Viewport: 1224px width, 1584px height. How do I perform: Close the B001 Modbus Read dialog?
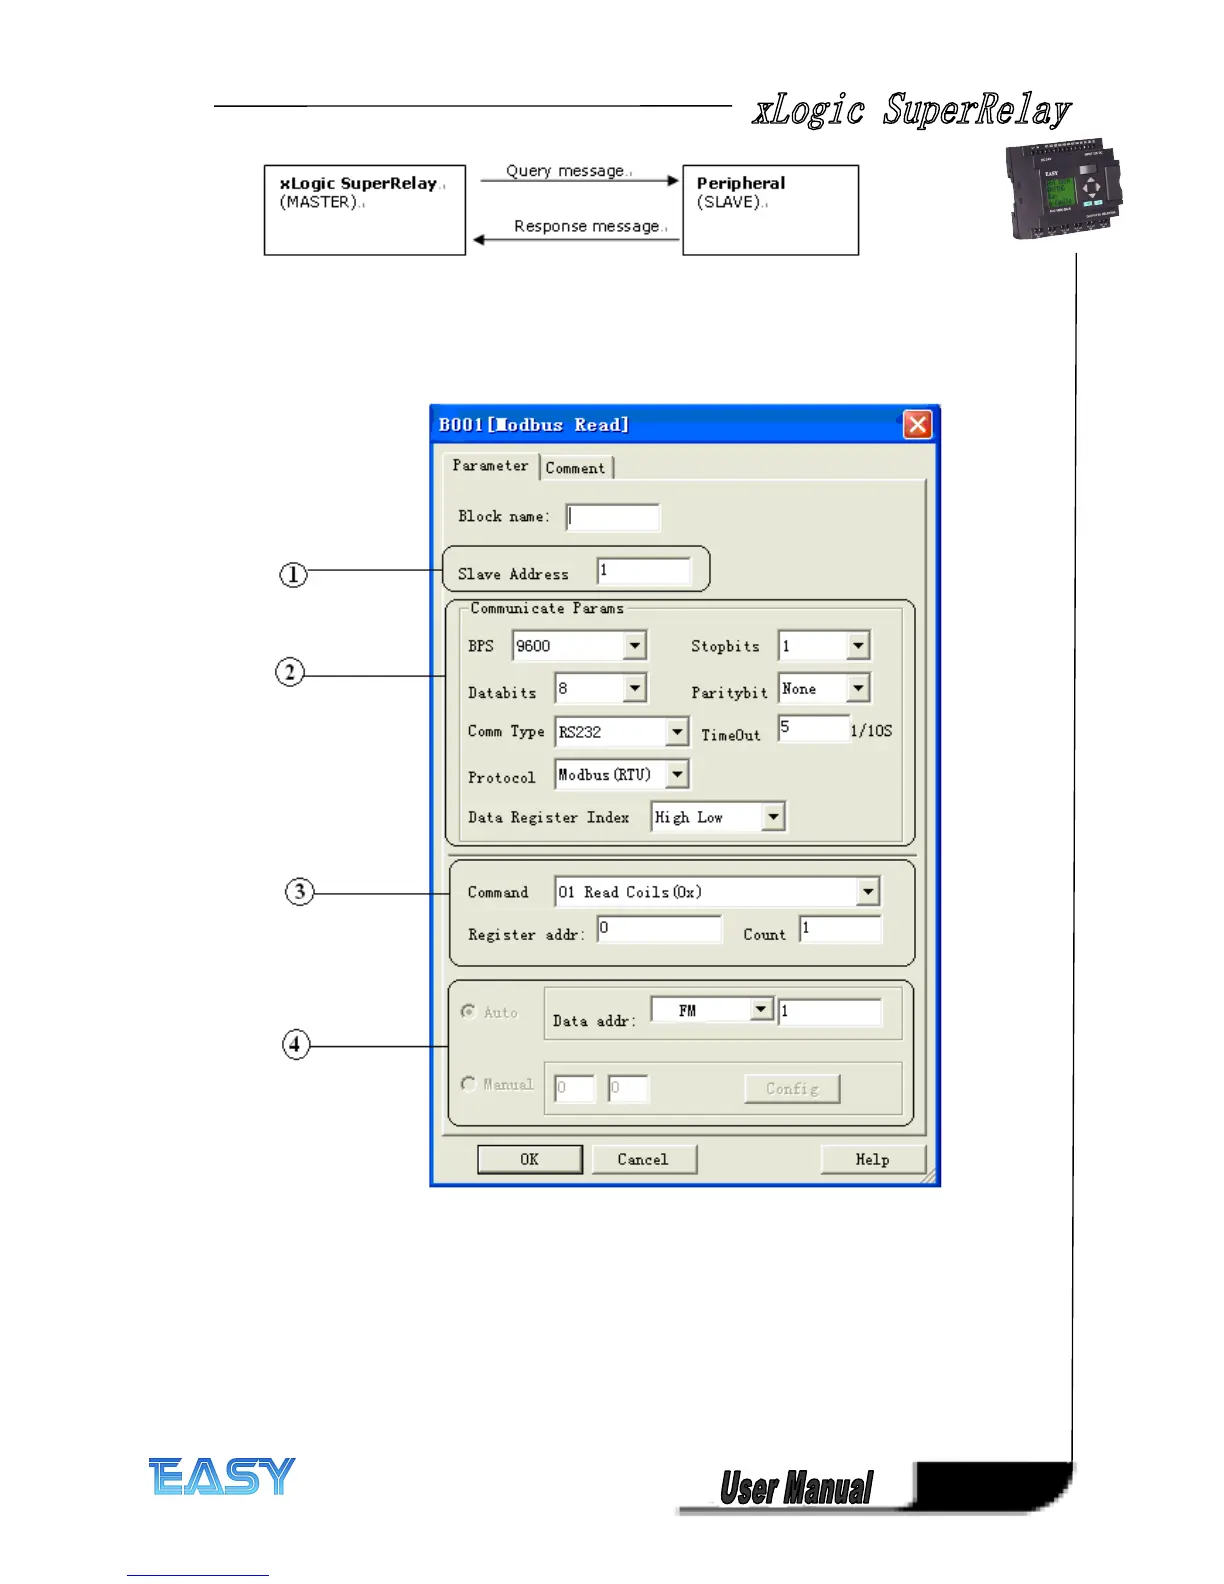[917, 425]
